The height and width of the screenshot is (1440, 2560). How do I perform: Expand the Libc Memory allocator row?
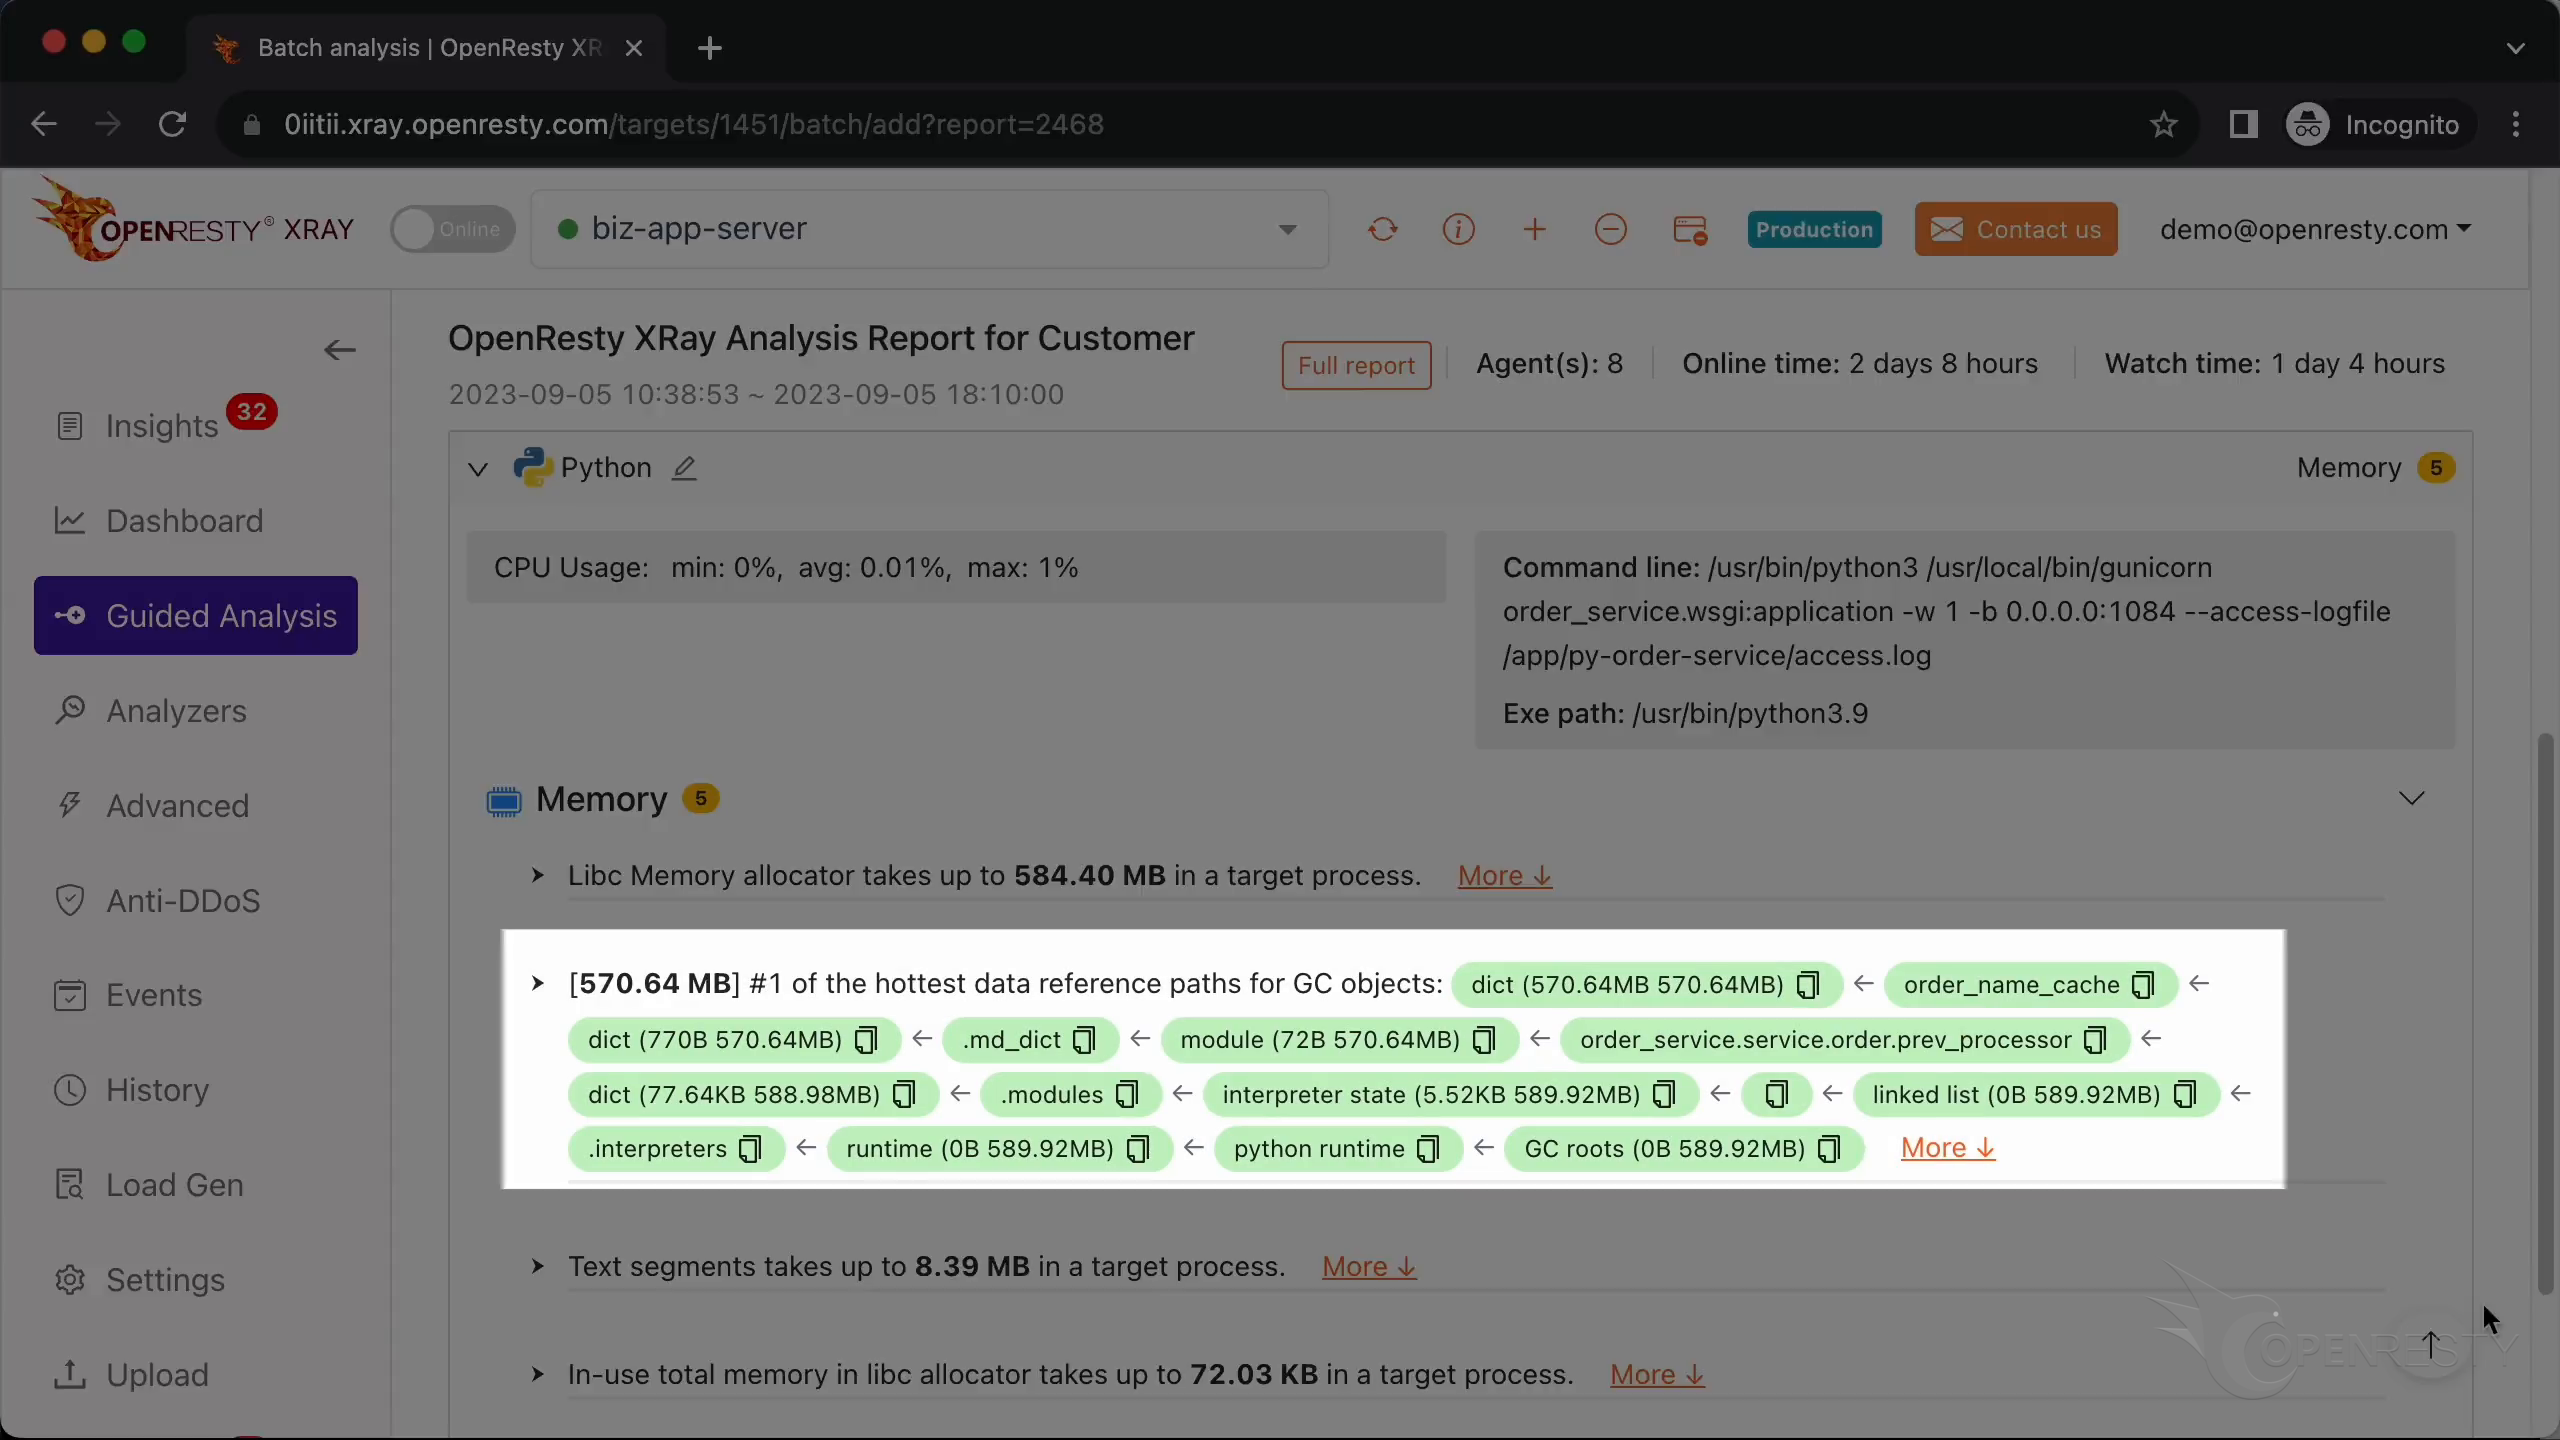tap(538, 876)
